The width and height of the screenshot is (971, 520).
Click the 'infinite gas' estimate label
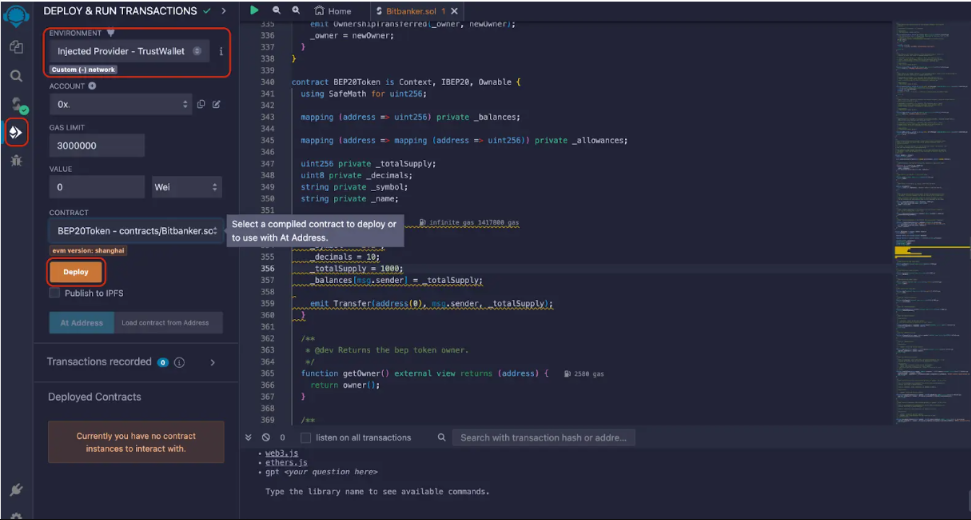point(469,222)
